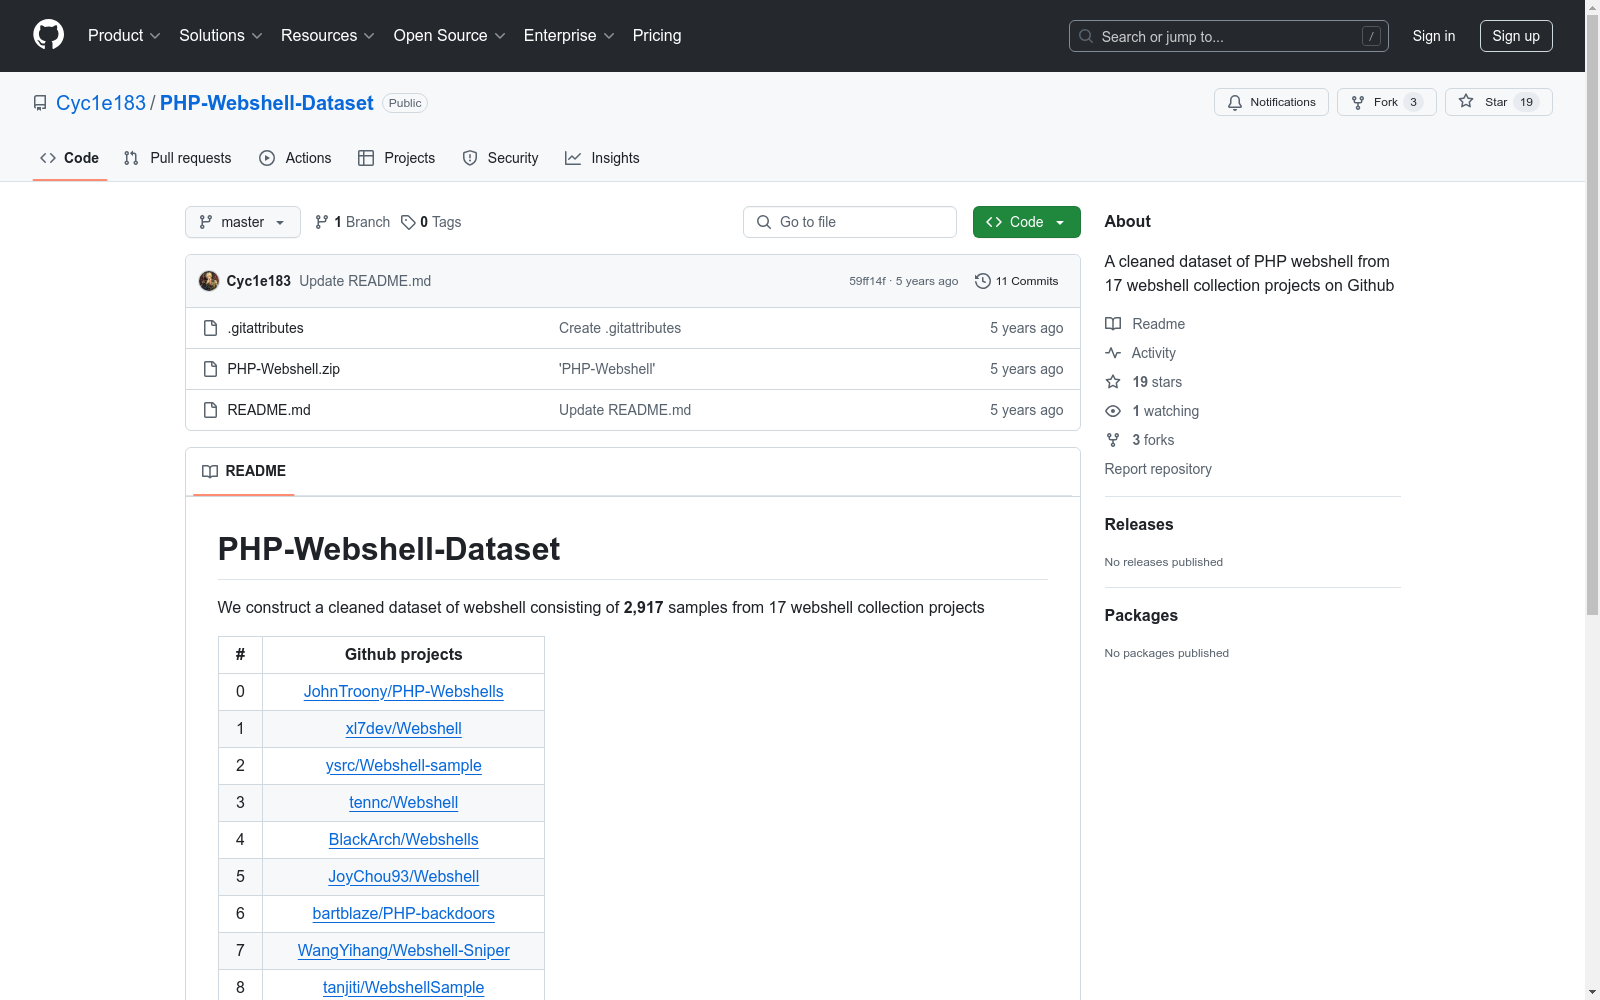Open the ysrc/Webshell-sample link

click(x=404, y=765)
